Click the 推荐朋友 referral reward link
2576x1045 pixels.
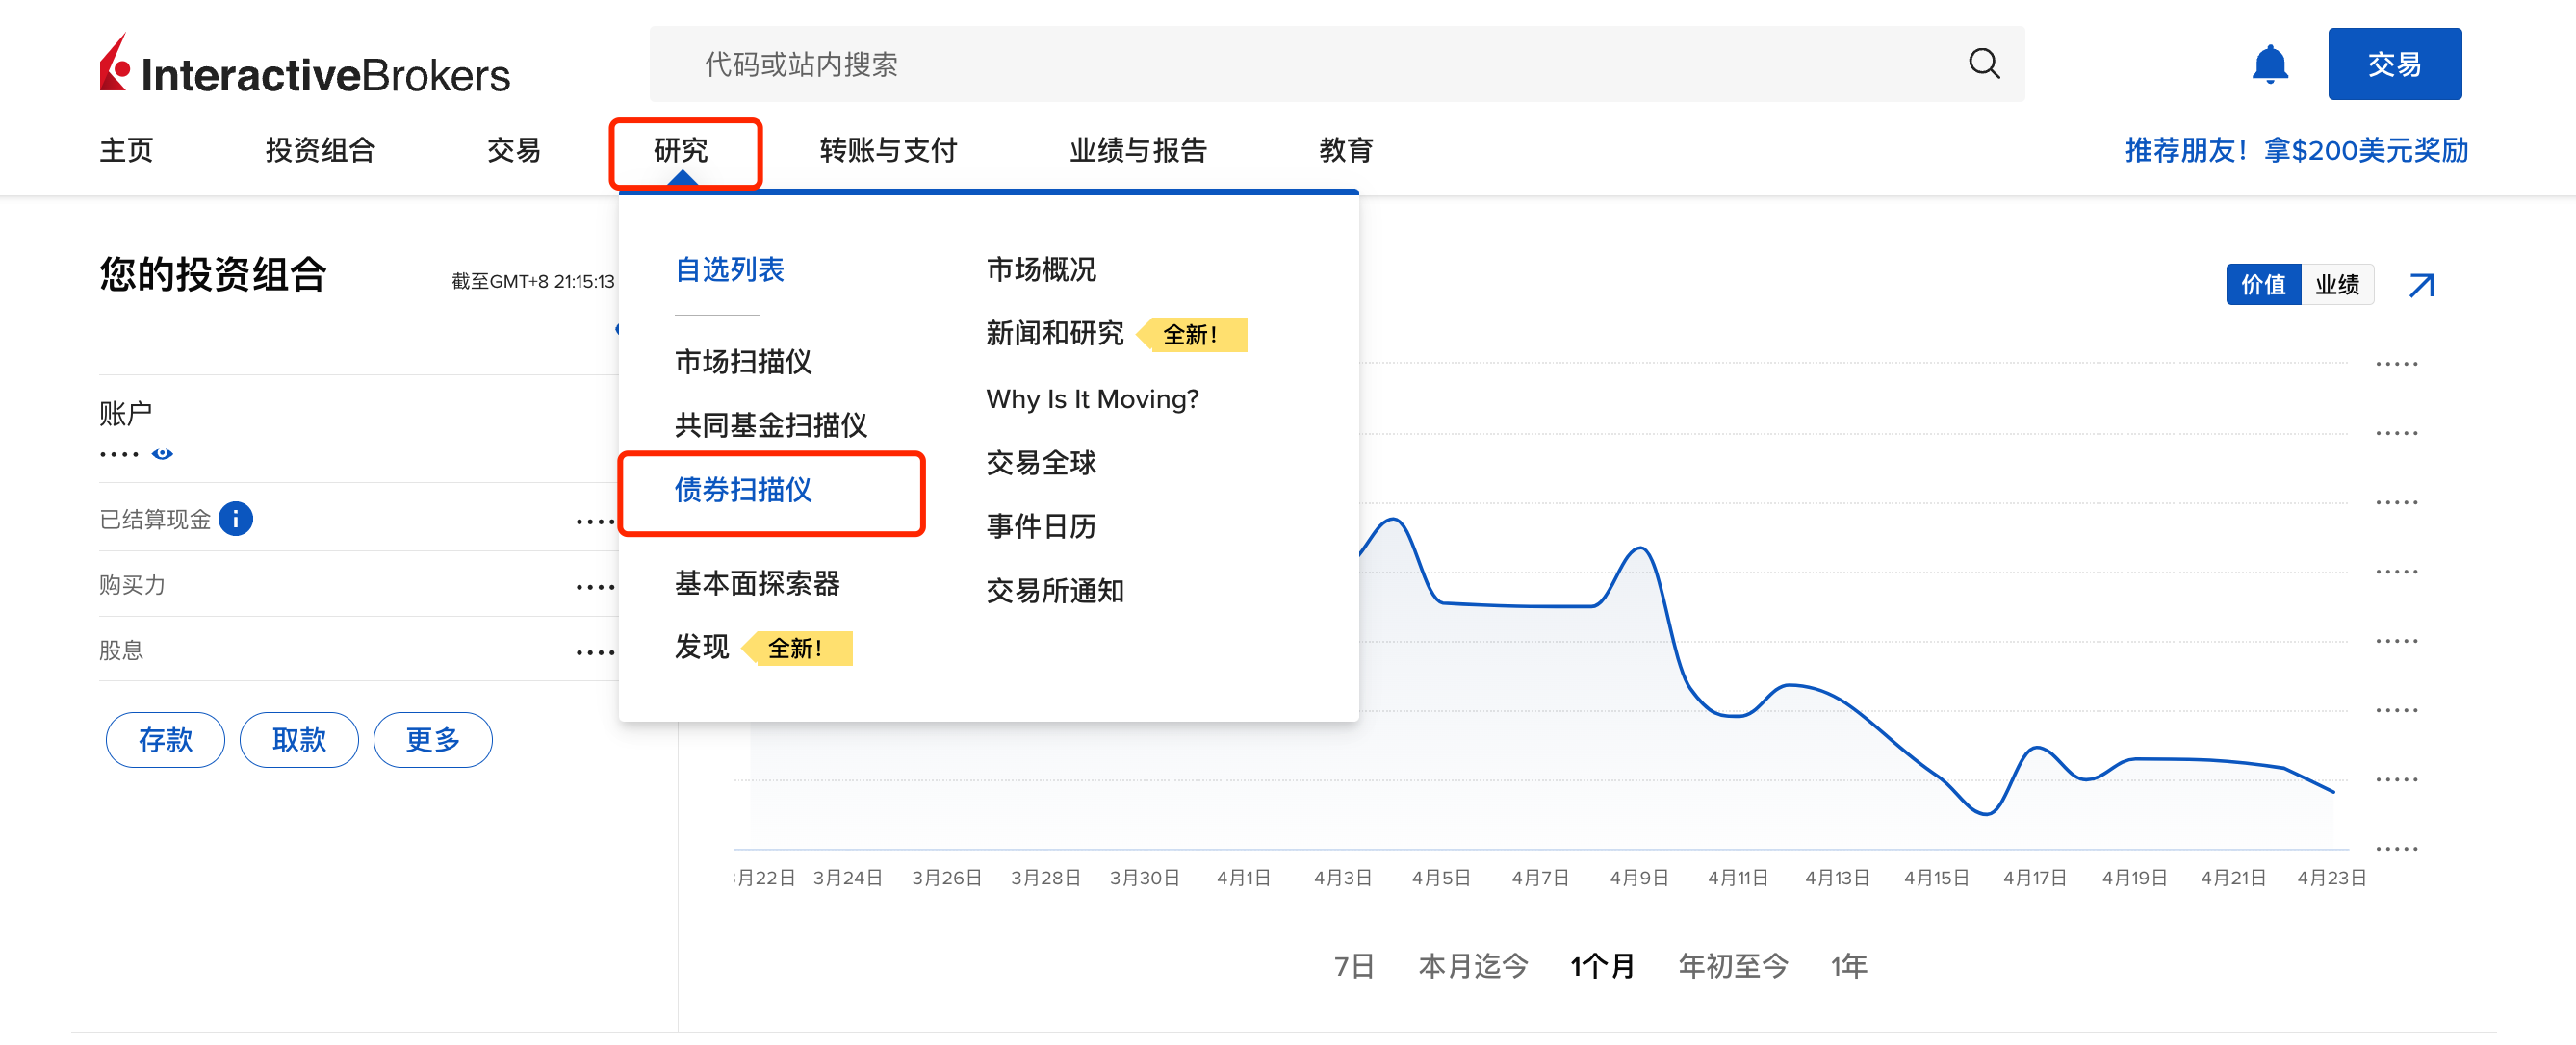[2296, 150]
